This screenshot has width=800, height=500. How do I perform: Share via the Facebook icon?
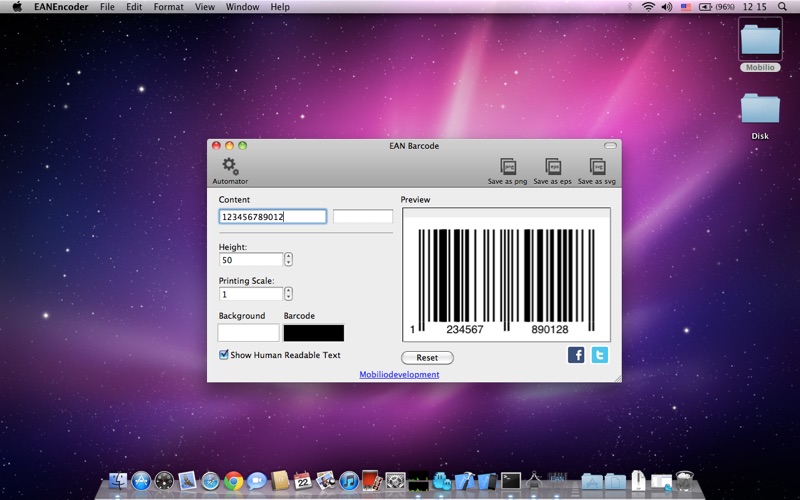click(576, 354)
